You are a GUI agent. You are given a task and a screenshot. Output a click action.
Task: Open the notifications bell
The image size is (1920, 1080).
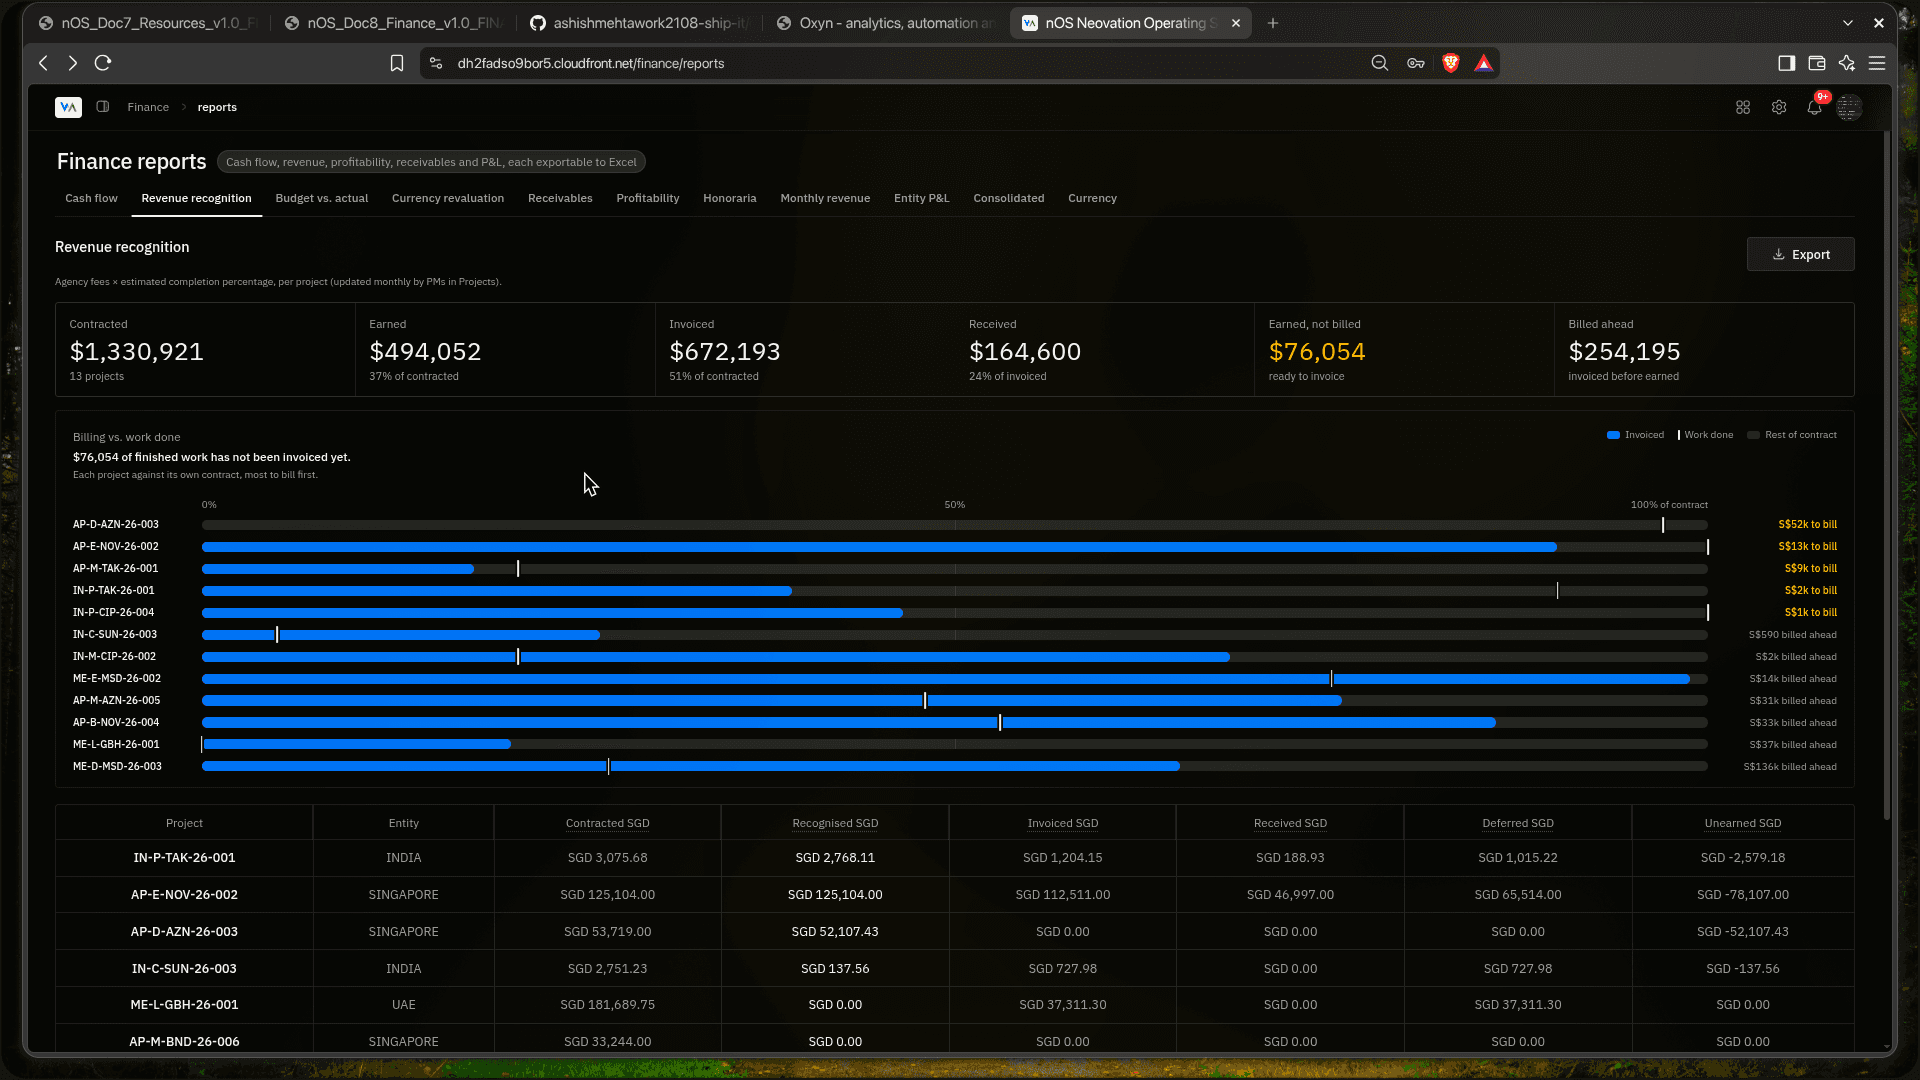1814,107
